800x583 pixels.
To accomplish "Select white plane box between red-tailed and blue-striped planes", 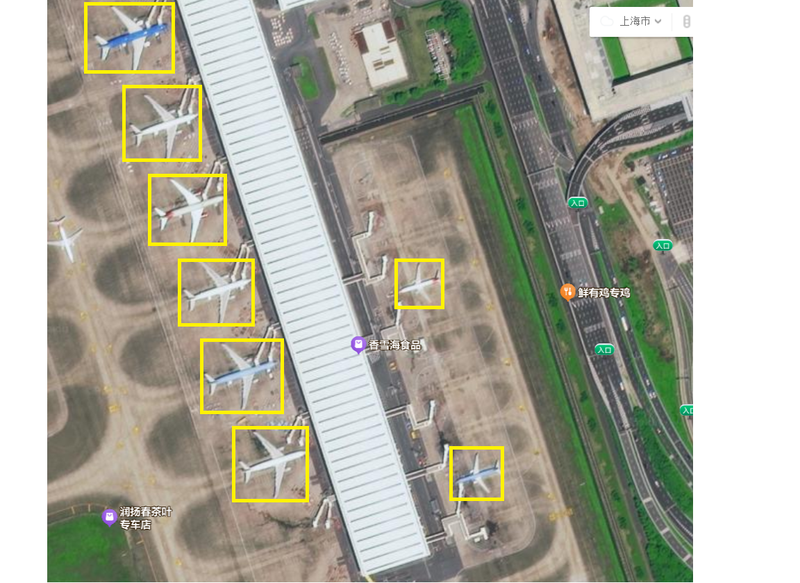I will pos(216,292).
